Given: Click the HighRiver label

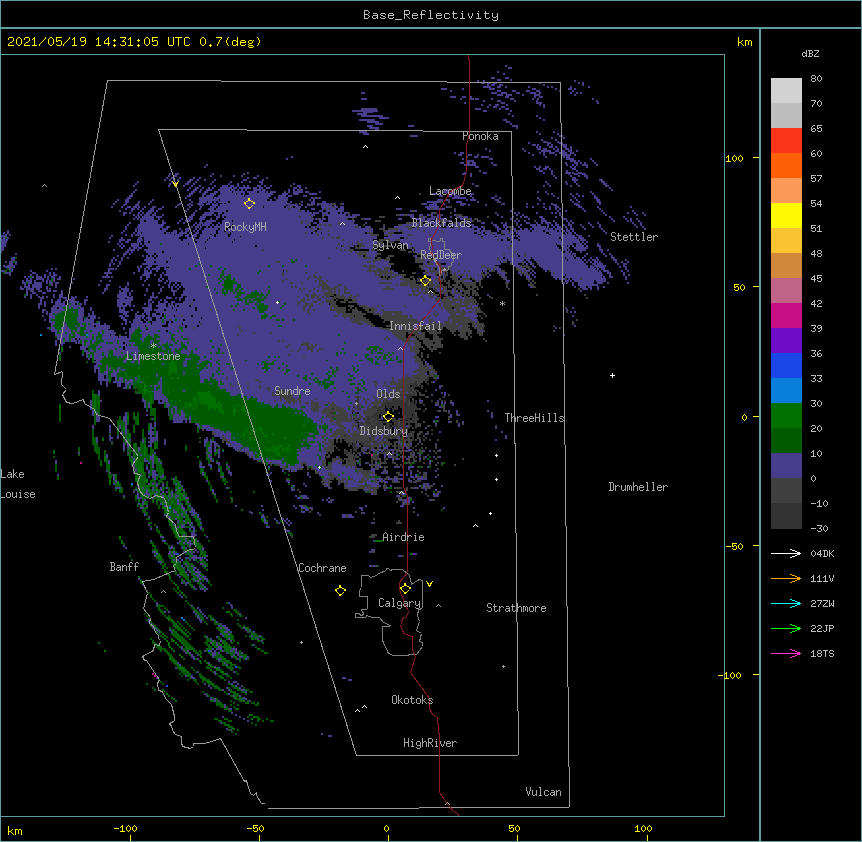Looking at the screenshot, I should 430,743.
